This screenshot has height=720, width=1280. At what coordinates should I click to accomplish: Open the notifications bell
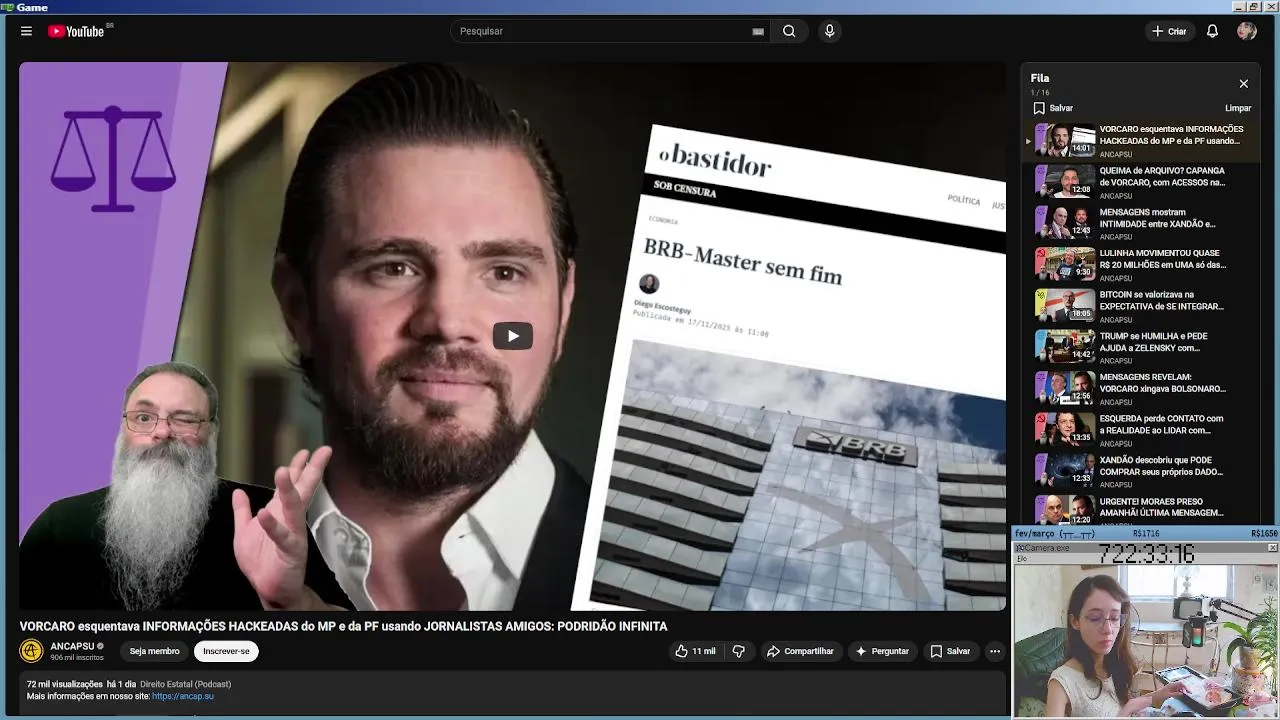[x=1212, y=31]
